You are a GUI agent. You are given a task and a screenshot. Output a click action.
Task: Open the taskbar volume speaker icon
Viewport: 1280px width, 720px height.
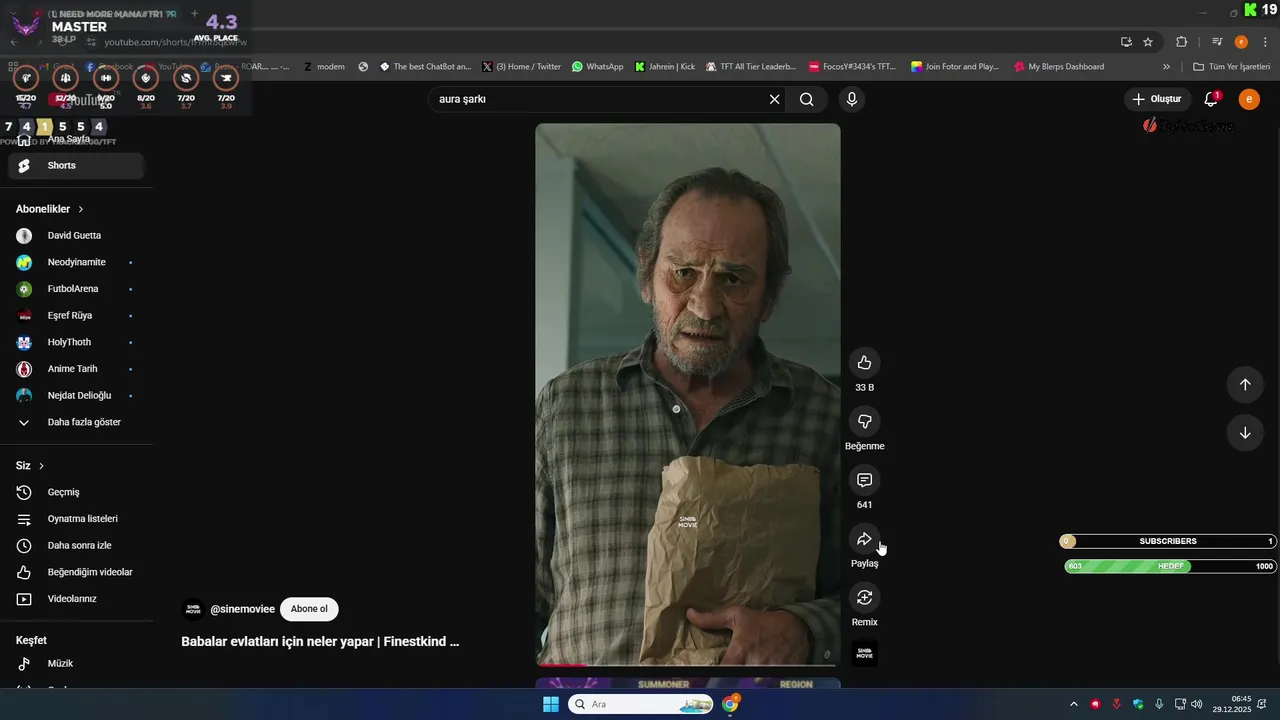(x=1197, y=704)
